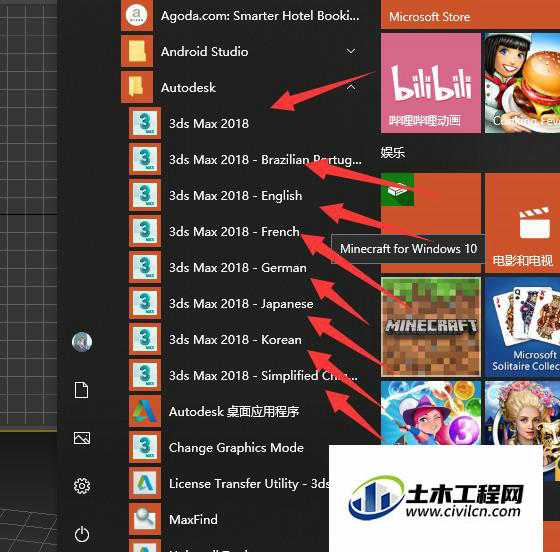Expand the Android Studio folder chevron
This screenshot has height=552, width=560.
click(351, 51)
